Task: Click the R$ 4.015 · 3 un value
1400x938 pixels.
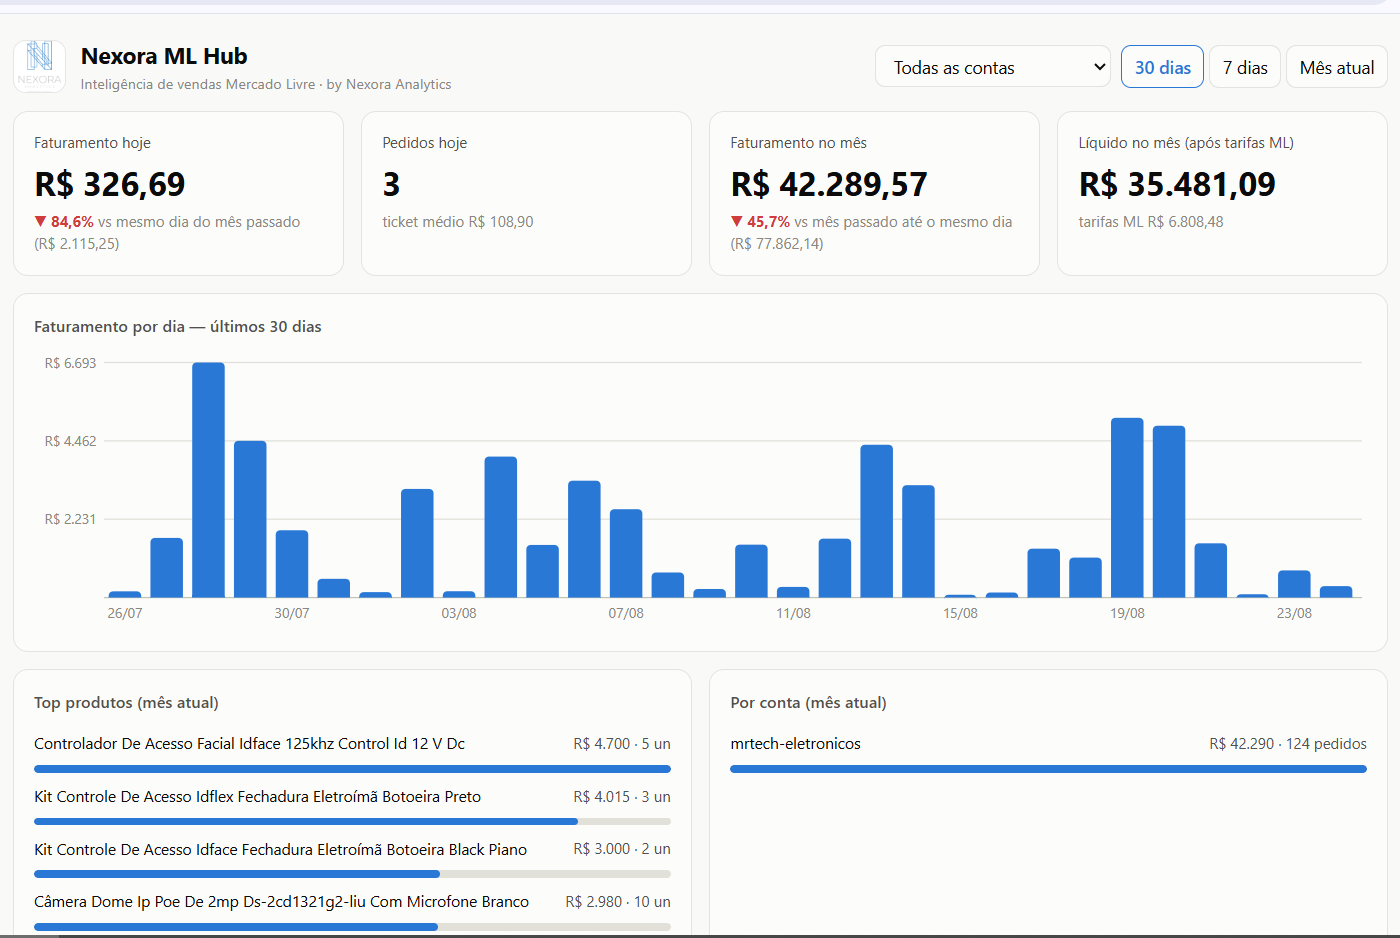Action: [622, 797]
